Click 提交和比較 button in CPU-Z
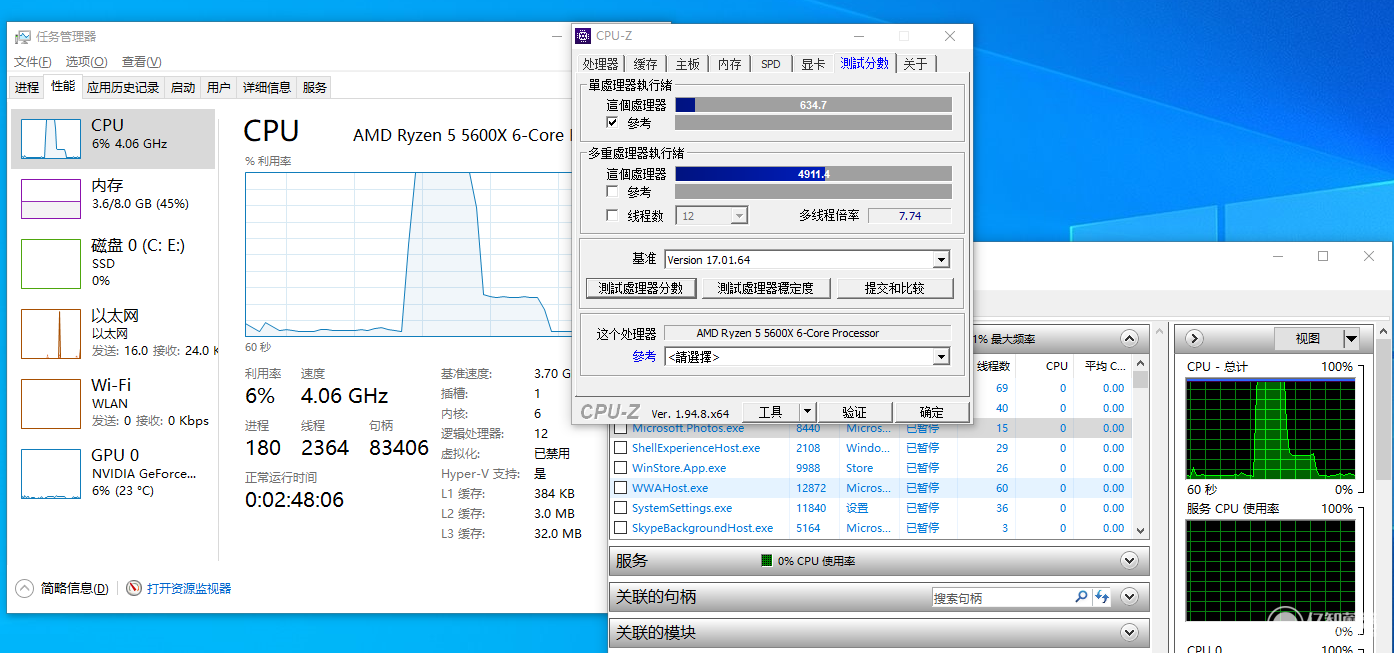Viewport: 1394px width, 653px height. (895, 288)
